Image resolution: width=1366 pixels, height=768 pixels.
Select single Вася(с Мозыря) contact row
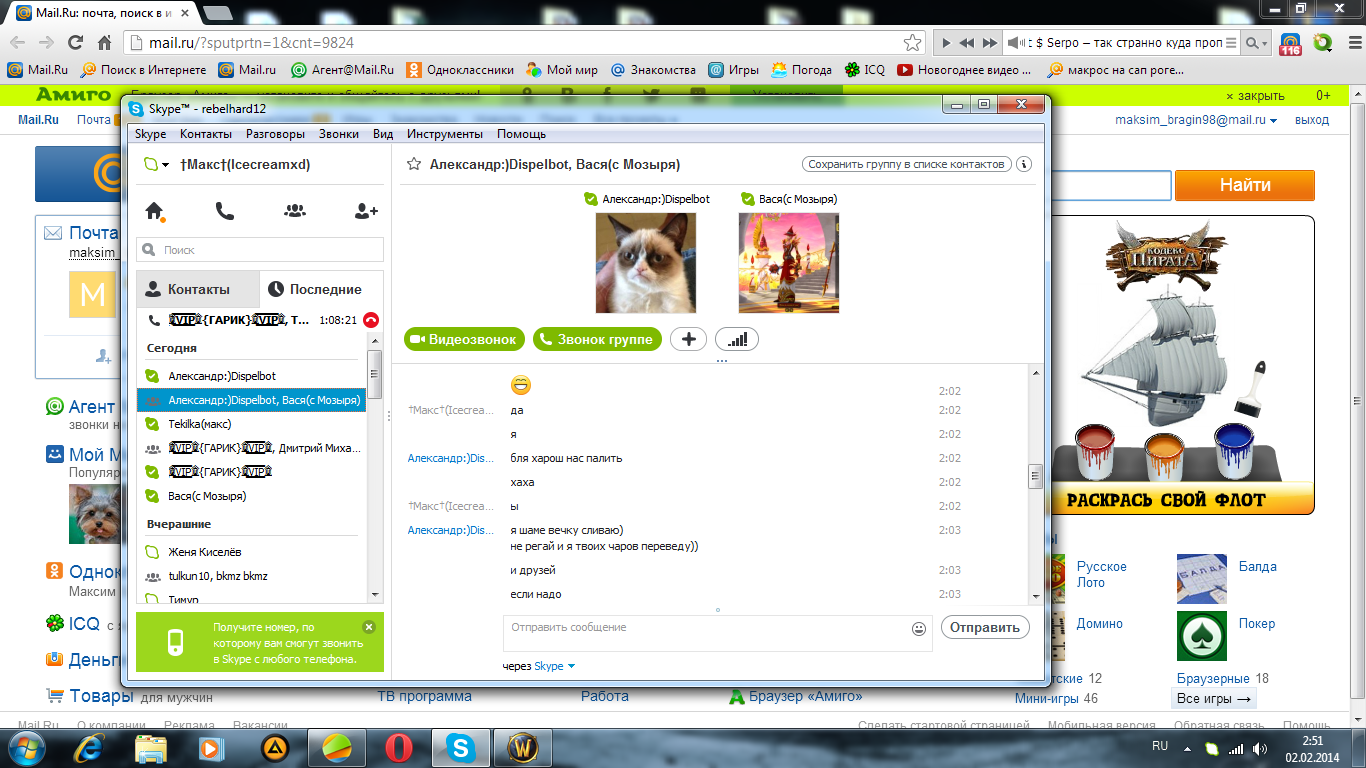pos(252,496)
